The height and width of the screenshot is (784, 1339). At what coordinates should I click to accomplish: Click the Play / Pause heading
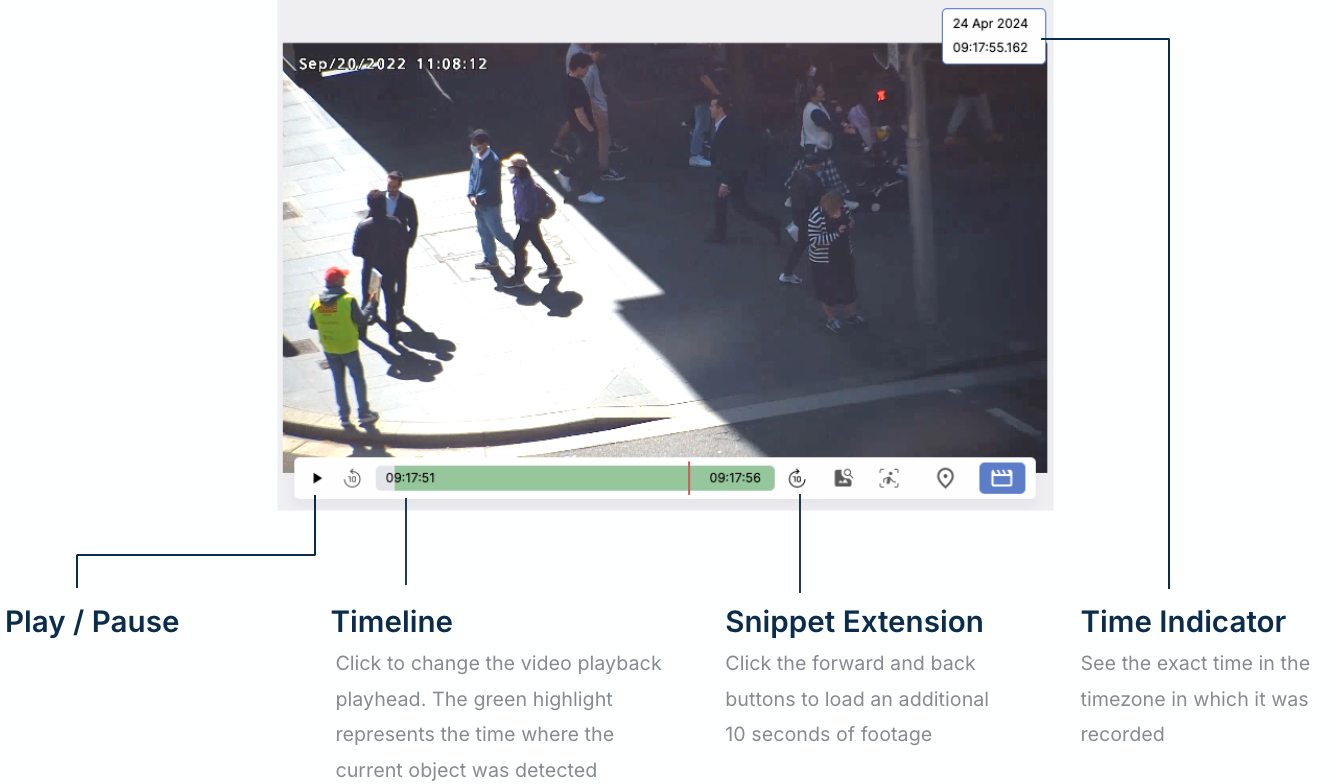pos(92,622)
